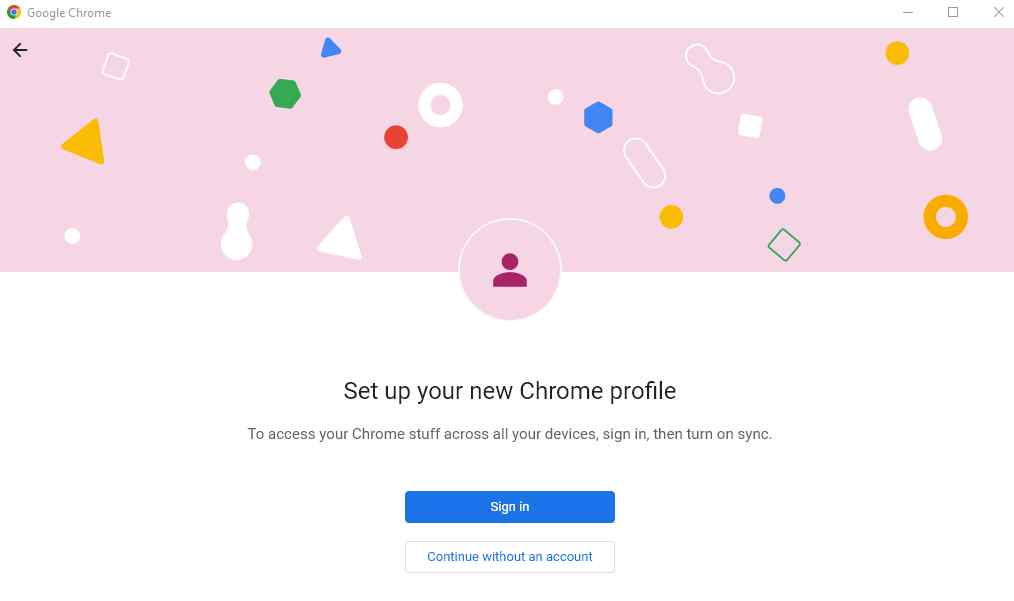
Task: Click the 'Set up your new Chrome profile' heading
Action: 510,391
